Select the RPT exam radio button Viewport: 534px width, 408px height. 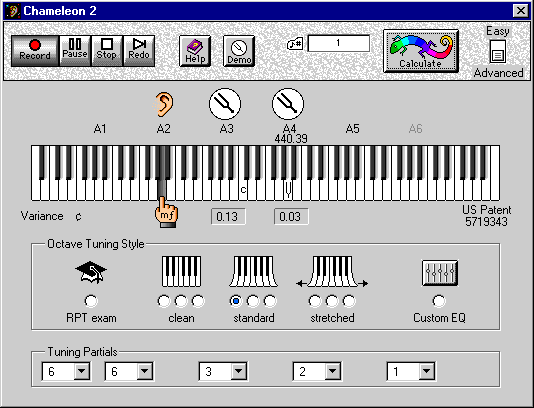tap(91, 301)
